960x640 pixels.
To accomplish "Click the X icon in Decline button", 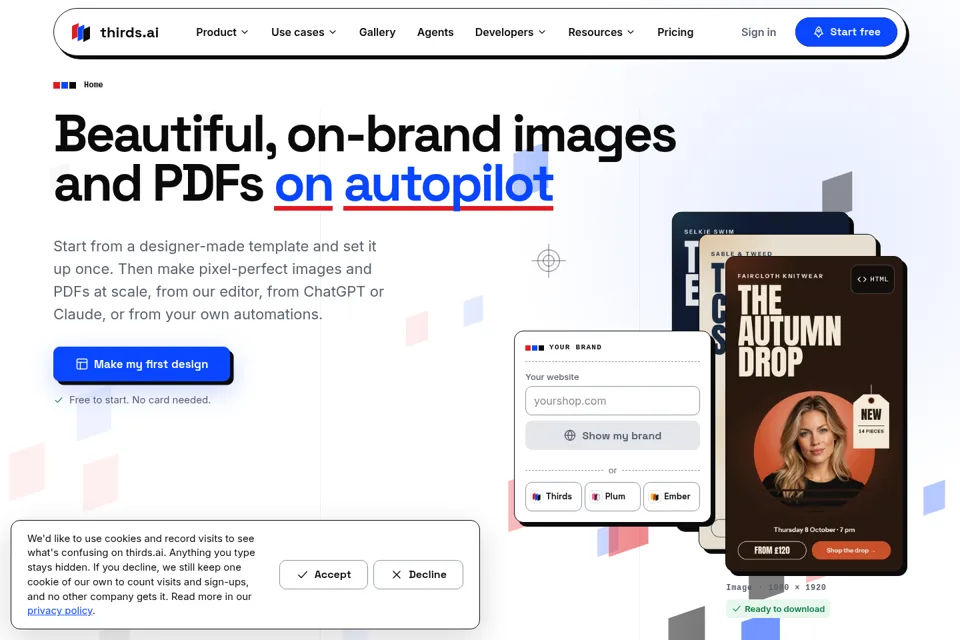I will pyautogui.click(x=397, y=574).
